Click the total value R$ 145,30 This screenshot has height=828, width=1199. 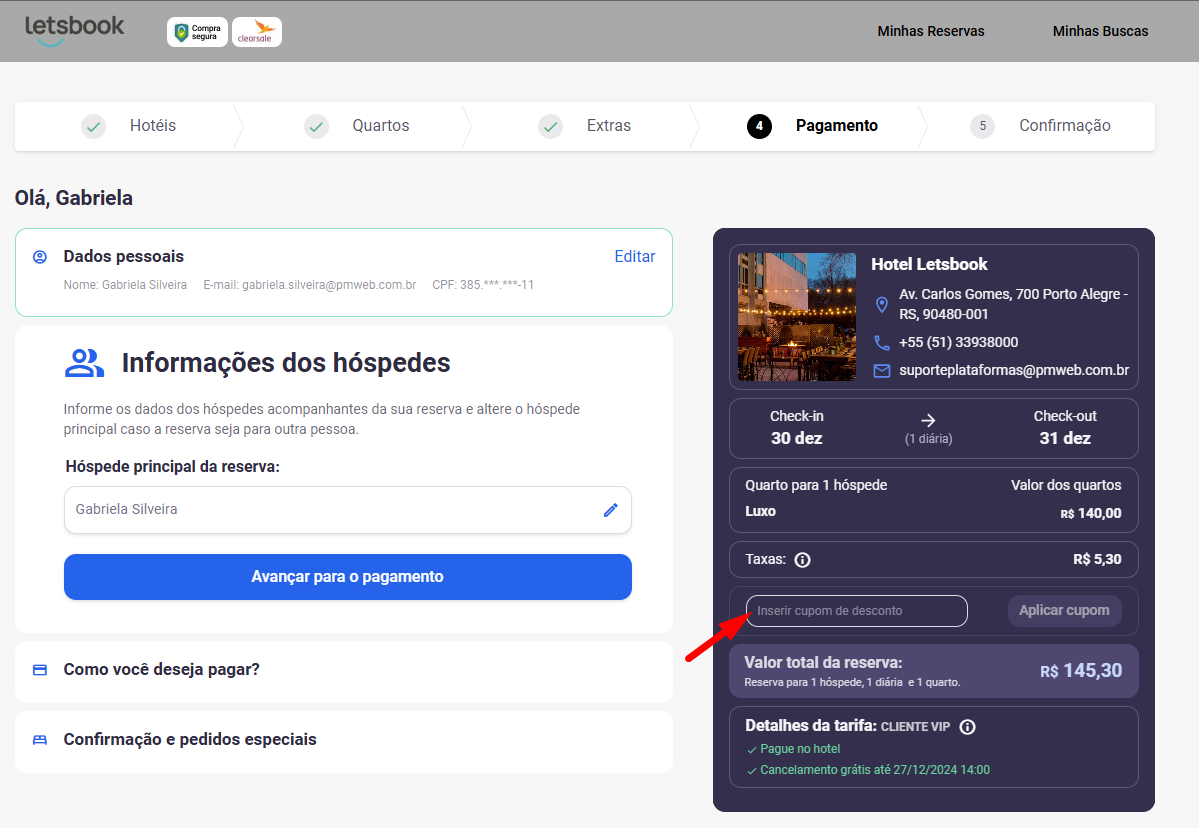[x=1081, y=671]
